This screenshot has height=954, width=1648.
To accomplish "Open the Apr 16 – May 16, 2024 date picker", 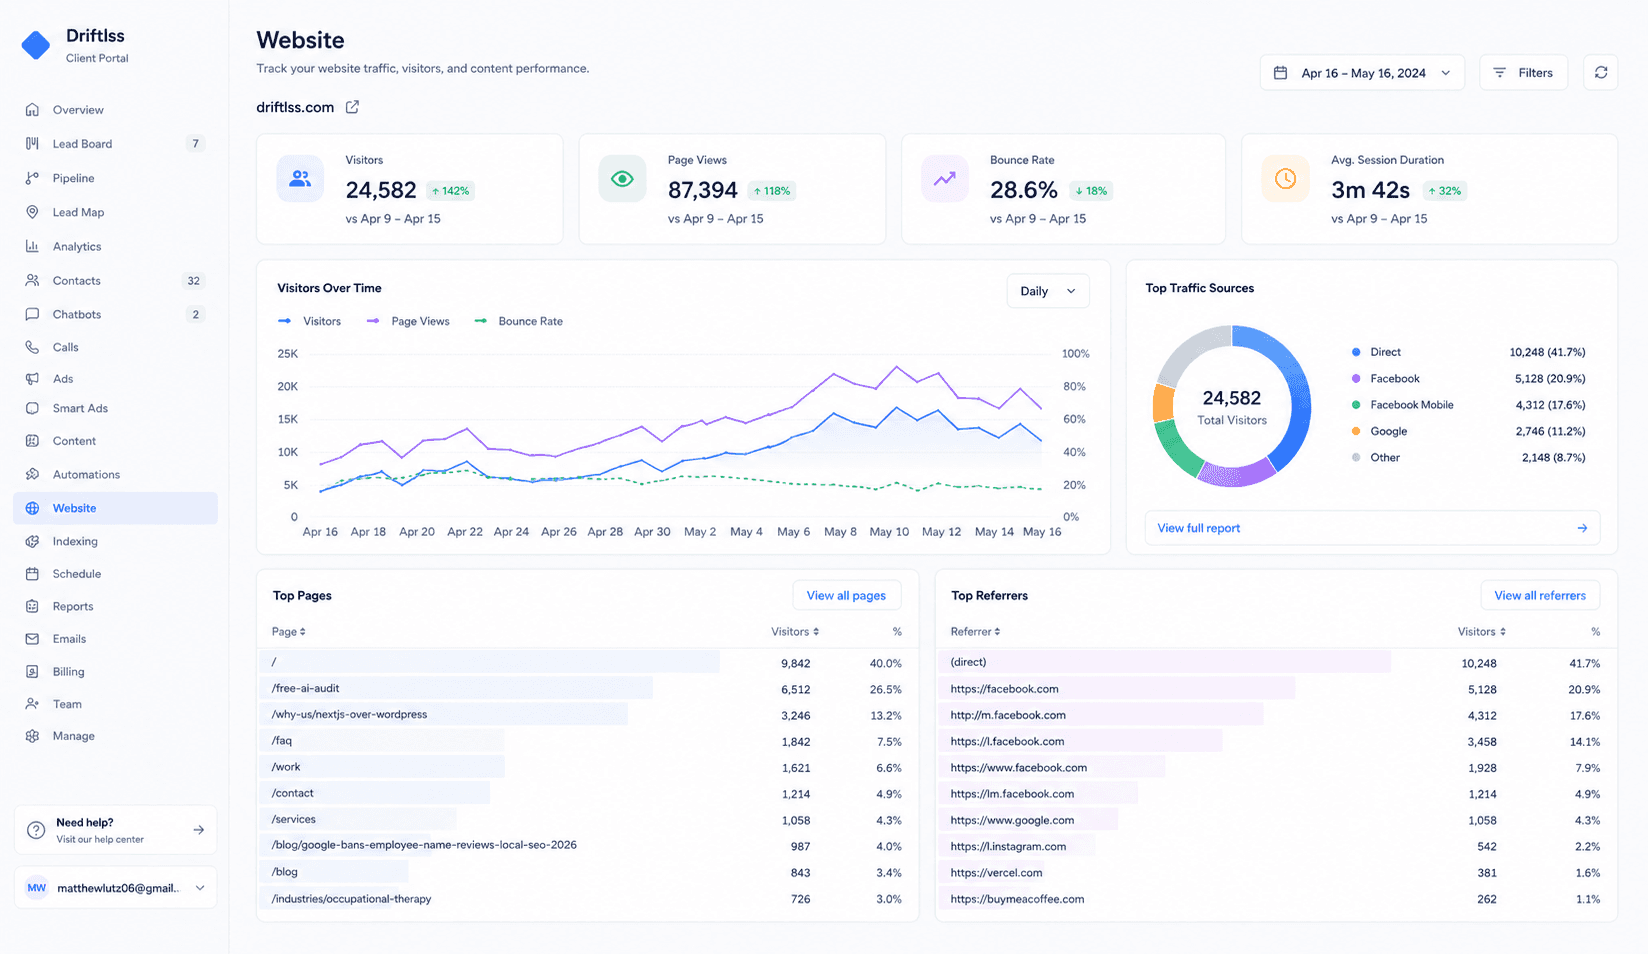I will tap(1362, 73).
